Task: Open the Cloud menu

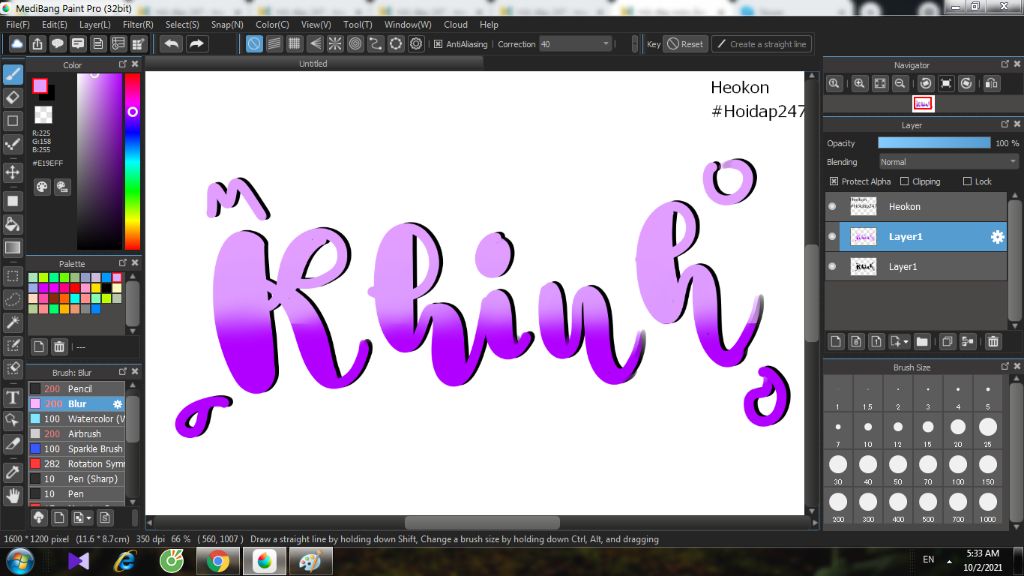Action: click(455, 25)
